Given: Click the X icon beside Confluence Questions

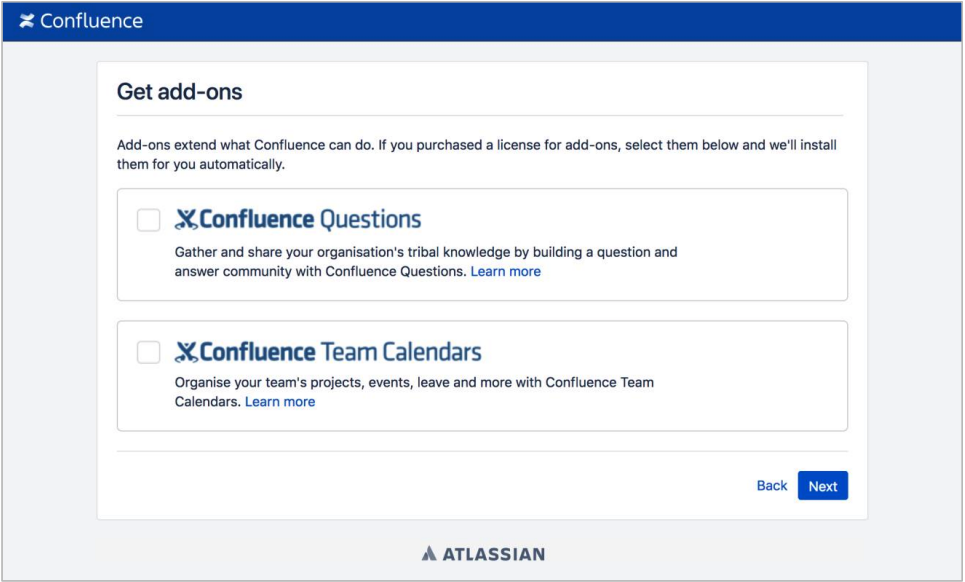Looking at the screenshot, I should click(x=186, y=220).
